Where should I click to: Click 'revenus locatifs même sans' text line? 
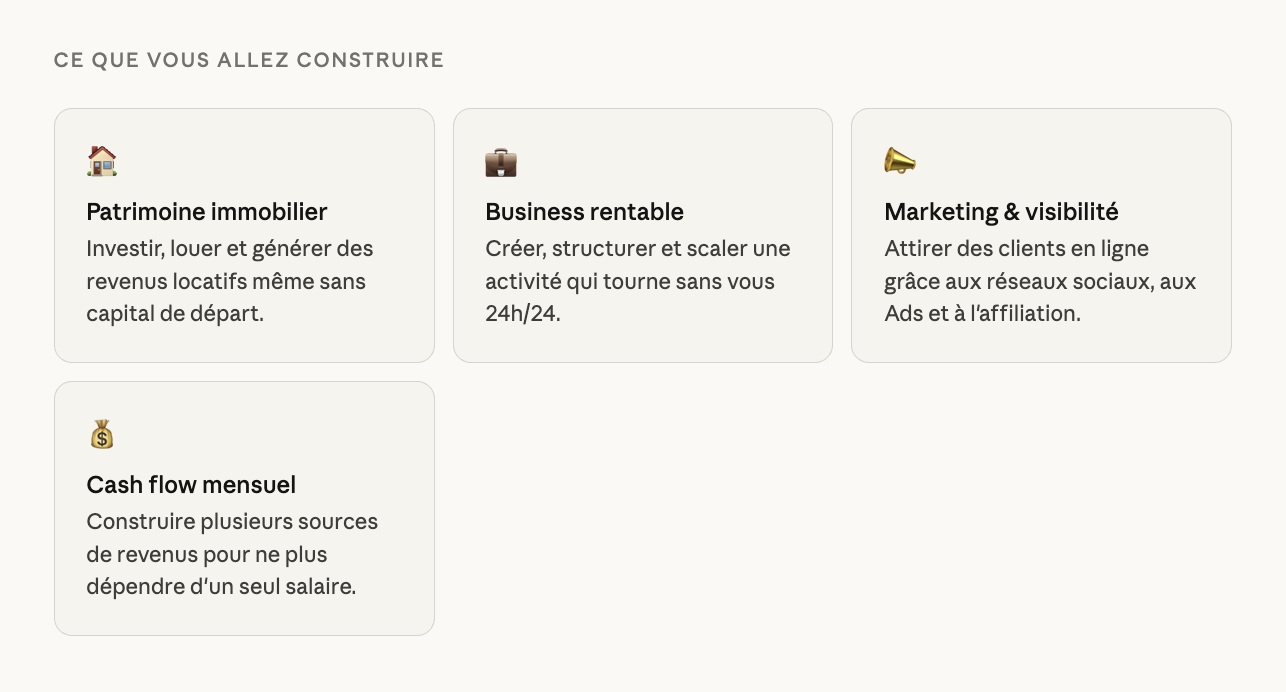(226, 281)
